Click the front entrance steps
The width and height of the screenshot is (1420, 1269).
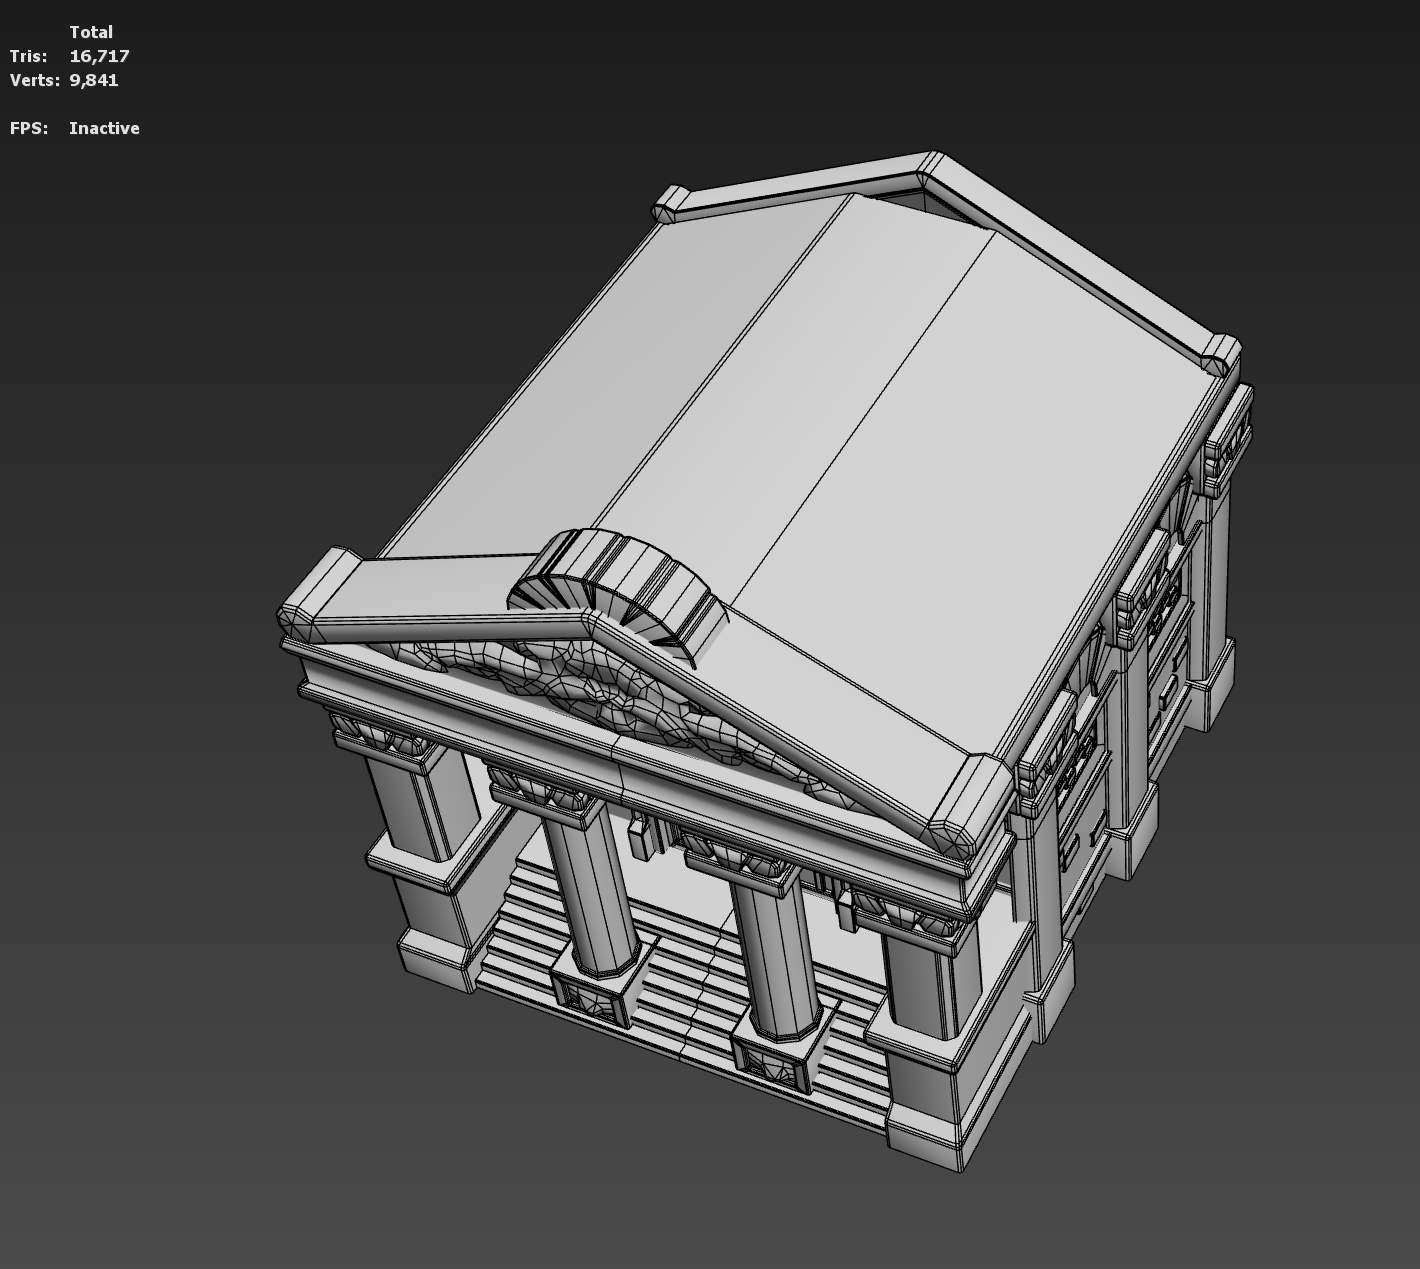pyautogui.click(x=680, y=960)
